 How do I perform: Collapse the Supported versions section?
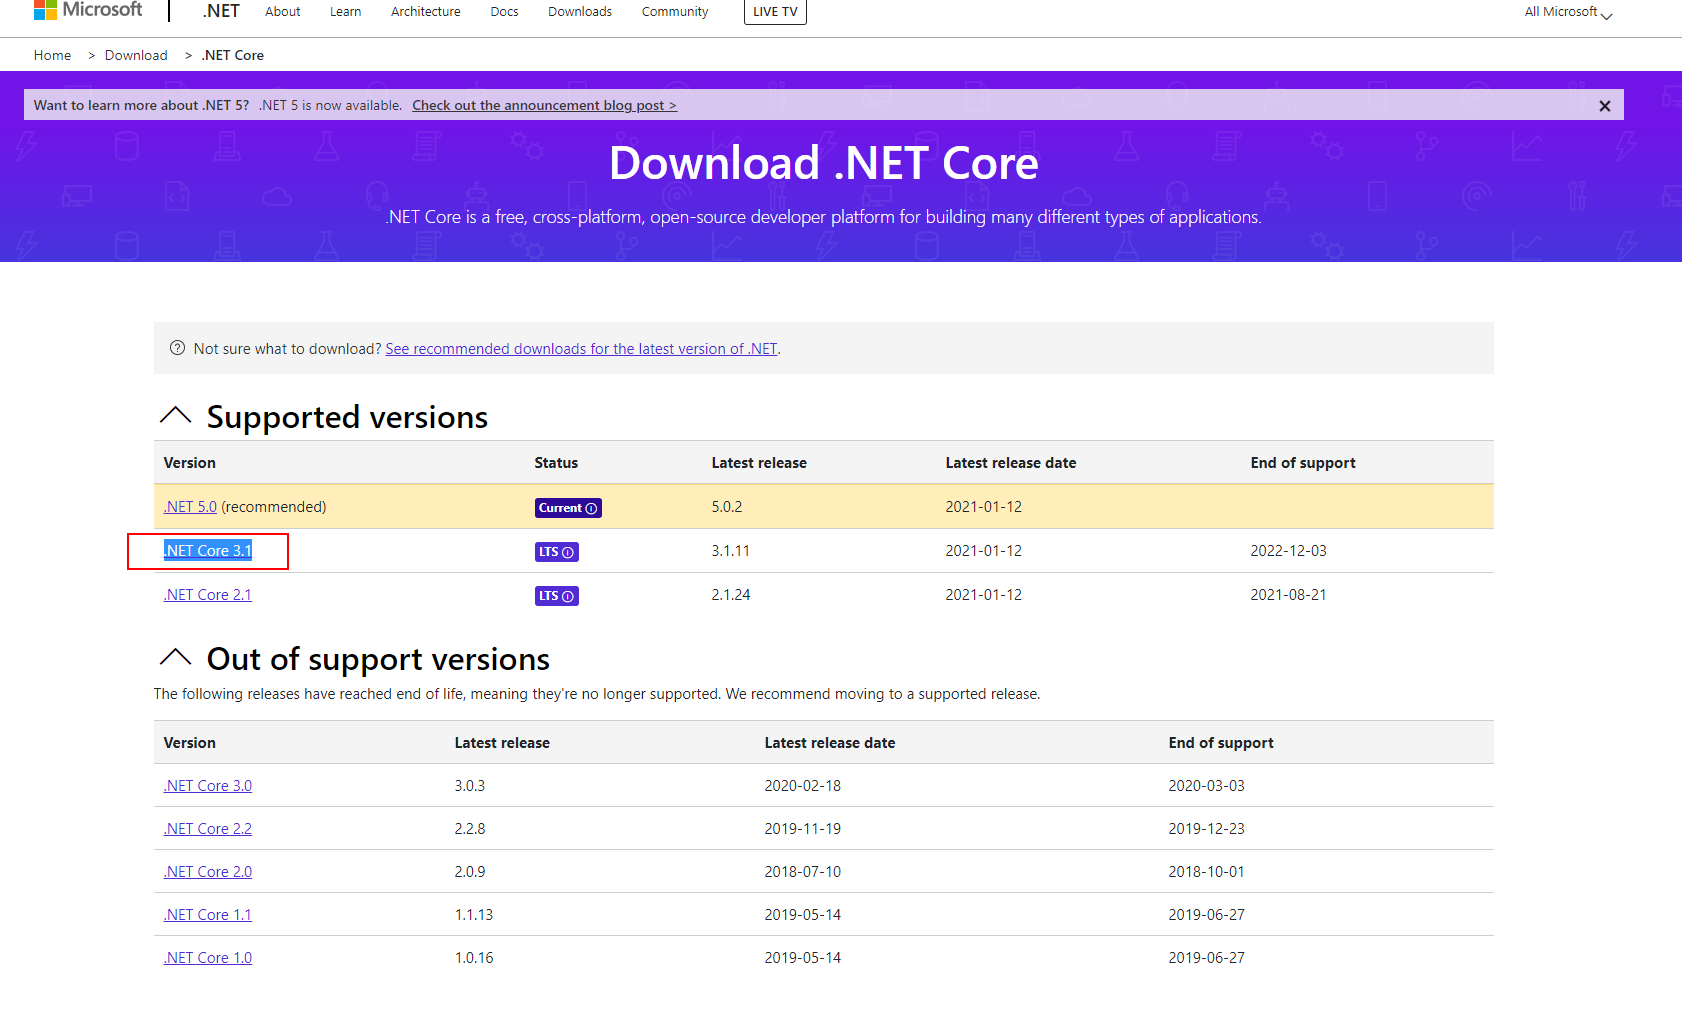tap(176, 416)
